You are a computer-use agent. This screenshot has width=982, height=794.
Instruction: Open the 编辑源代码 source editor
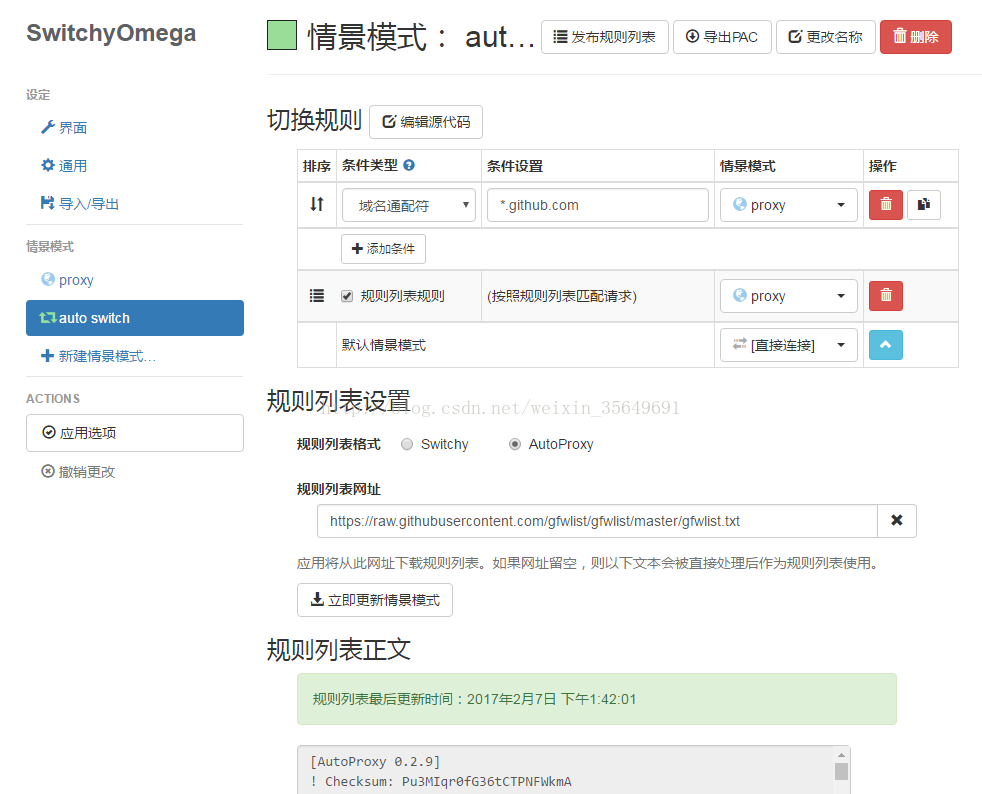[x=426, y=121]
